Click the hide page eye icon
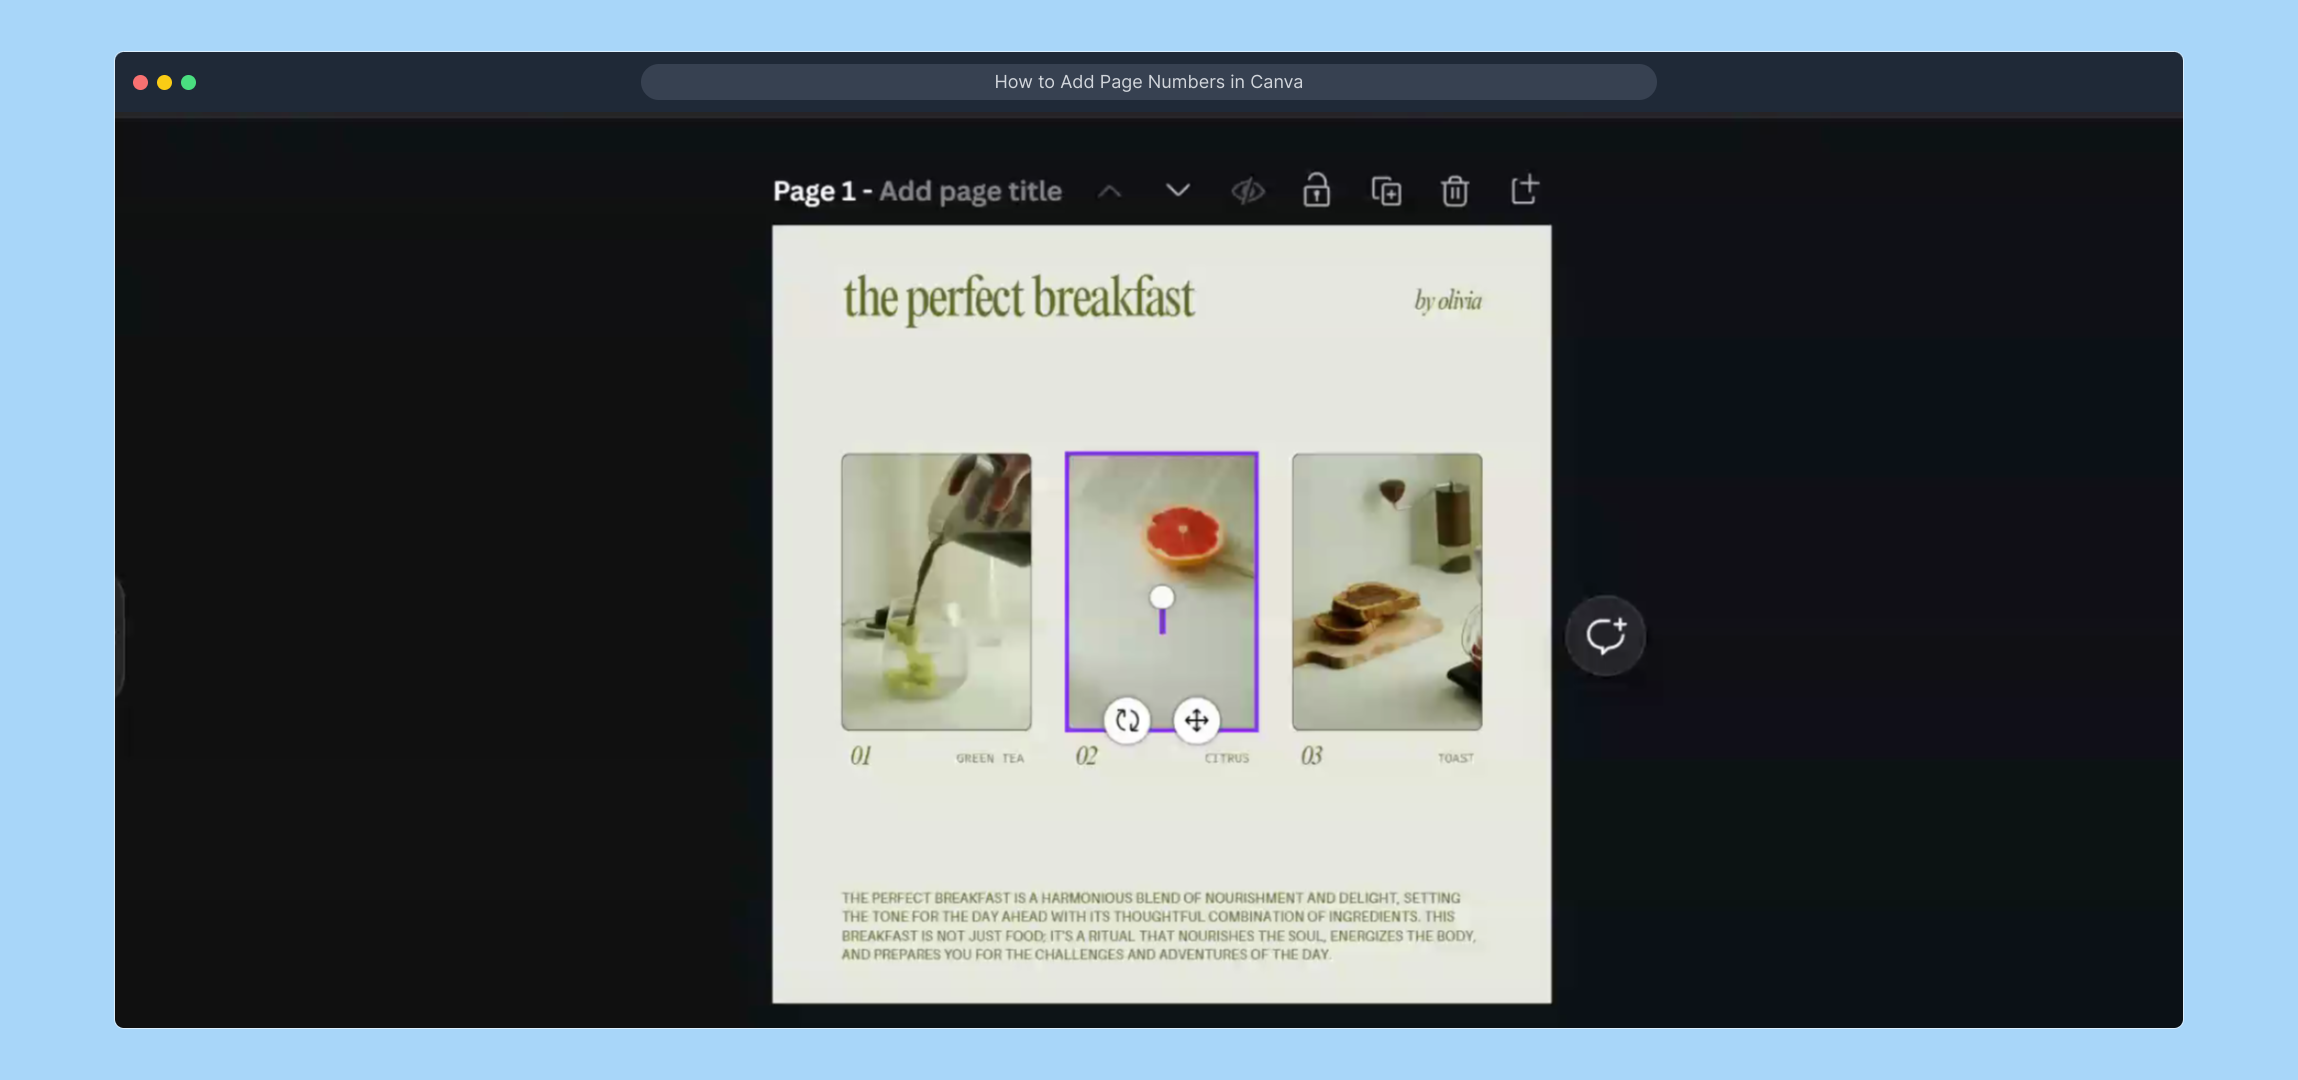The width and height of the screenshot is (2298, 1080). click(1247, 191)
